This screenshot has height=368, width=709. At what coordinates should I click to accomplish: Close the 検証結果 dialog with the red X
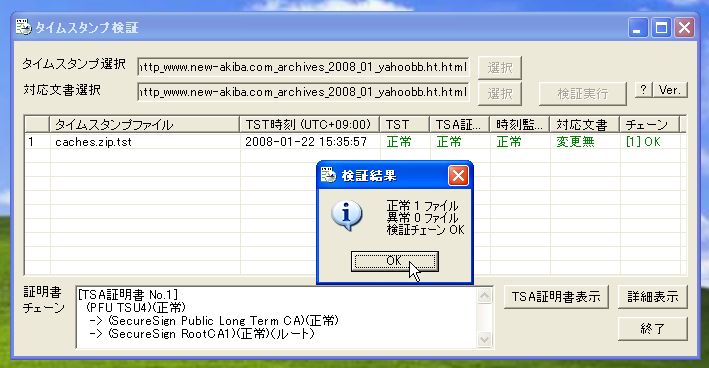(458, 175)
